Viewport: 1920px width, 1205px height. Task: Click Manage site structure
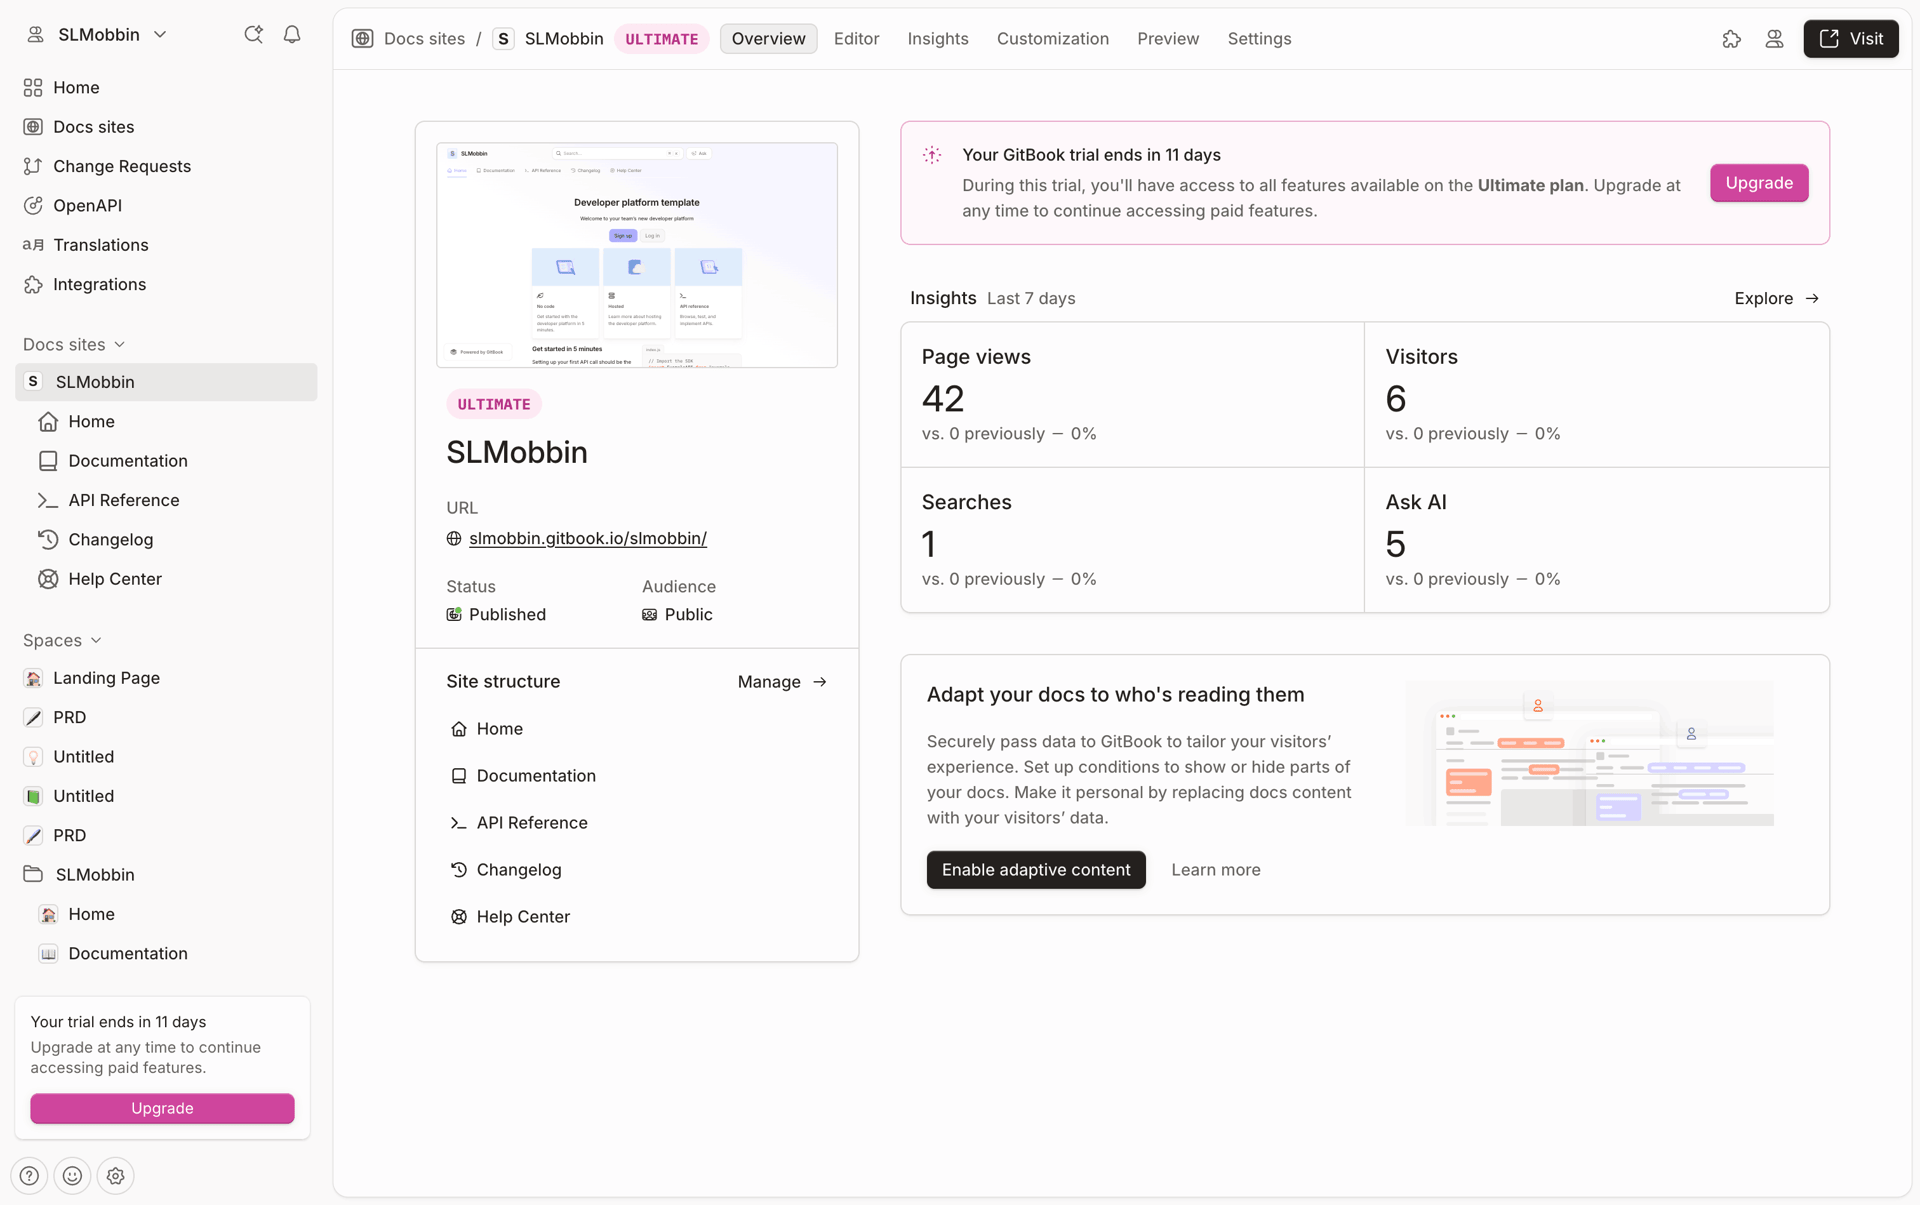pyautogui.click(x=782, y=682)
